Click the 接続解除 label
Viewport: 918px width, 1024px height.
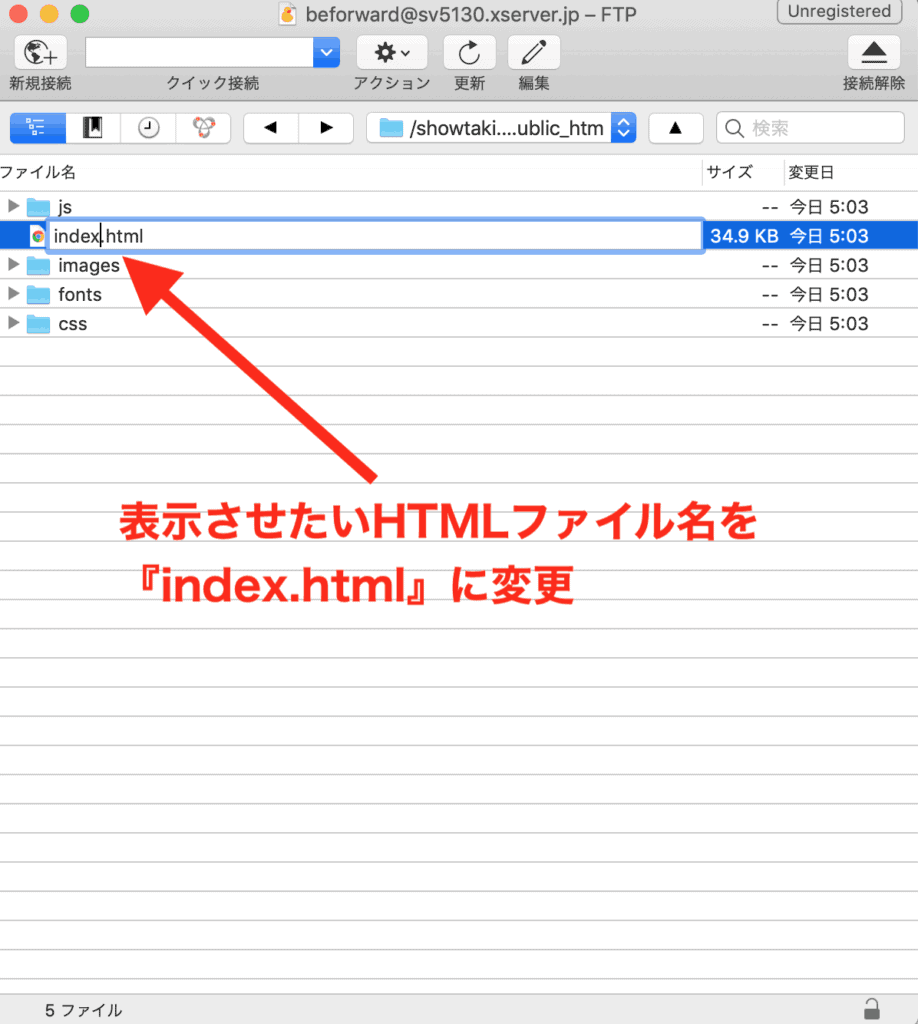[874, 83]
